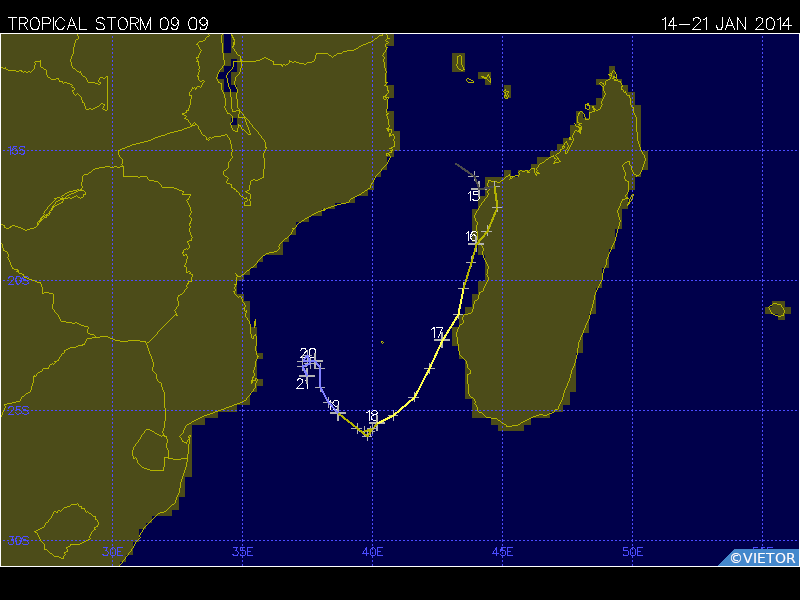
Task: Click the 45E longitude label
Action: [503, 552]
